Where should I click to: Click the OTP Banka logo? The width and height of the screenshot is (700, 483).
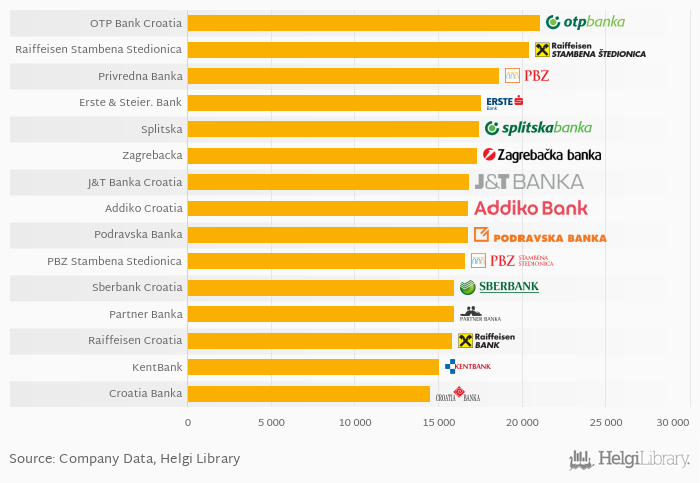[x=585, y=22]
